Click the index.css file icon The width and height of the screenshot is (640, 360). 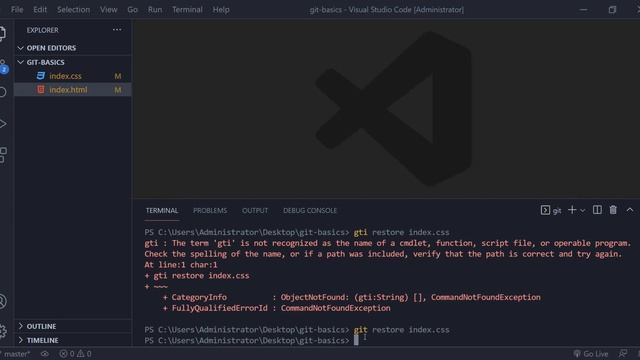41,76
